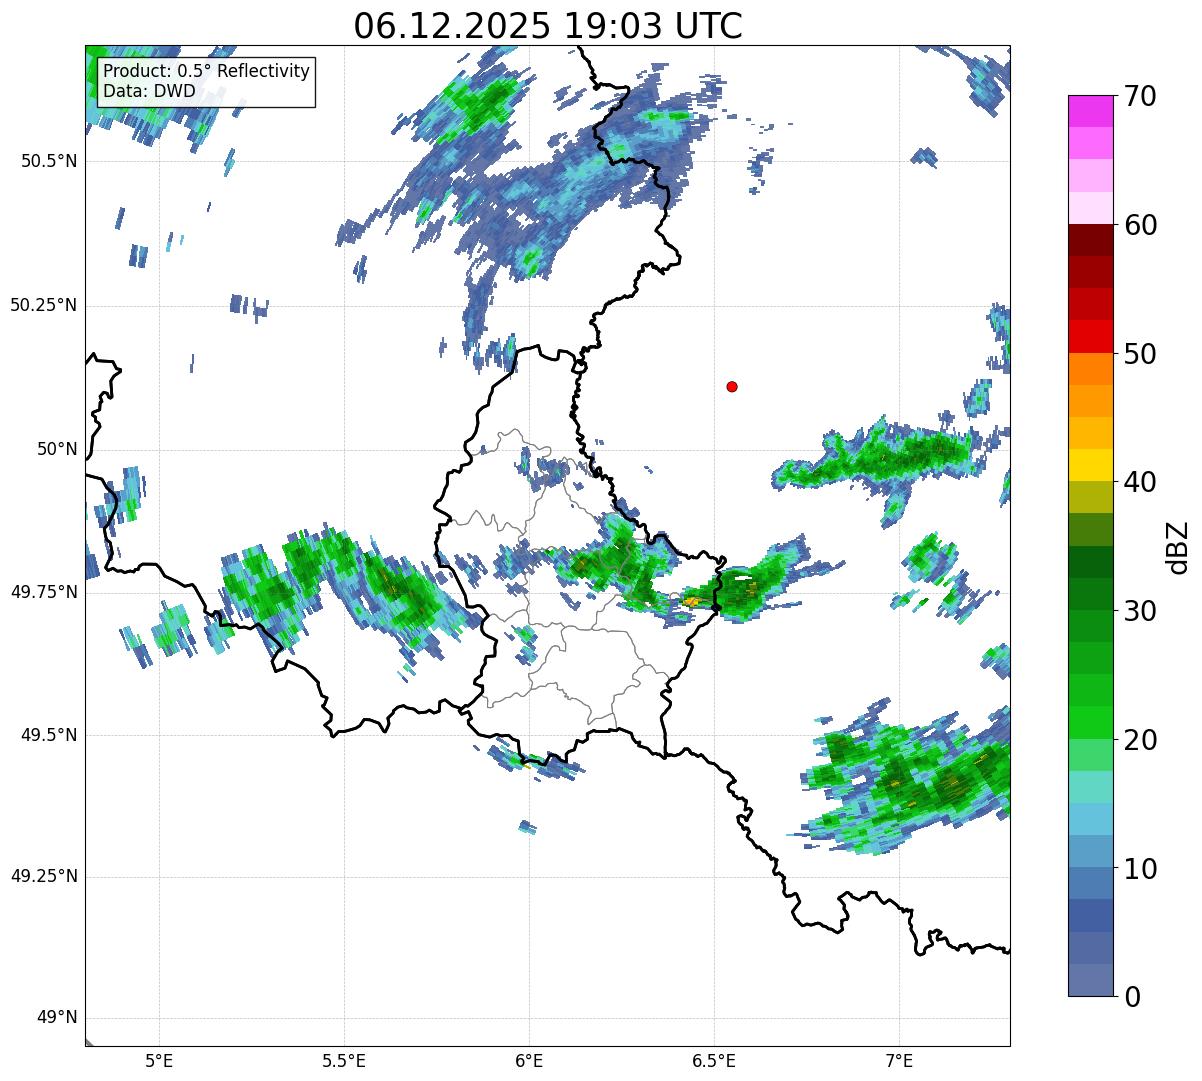Screen dimensions: 1202x1081
Task: Click the 'Data: DWD' text
Action: 150,91
